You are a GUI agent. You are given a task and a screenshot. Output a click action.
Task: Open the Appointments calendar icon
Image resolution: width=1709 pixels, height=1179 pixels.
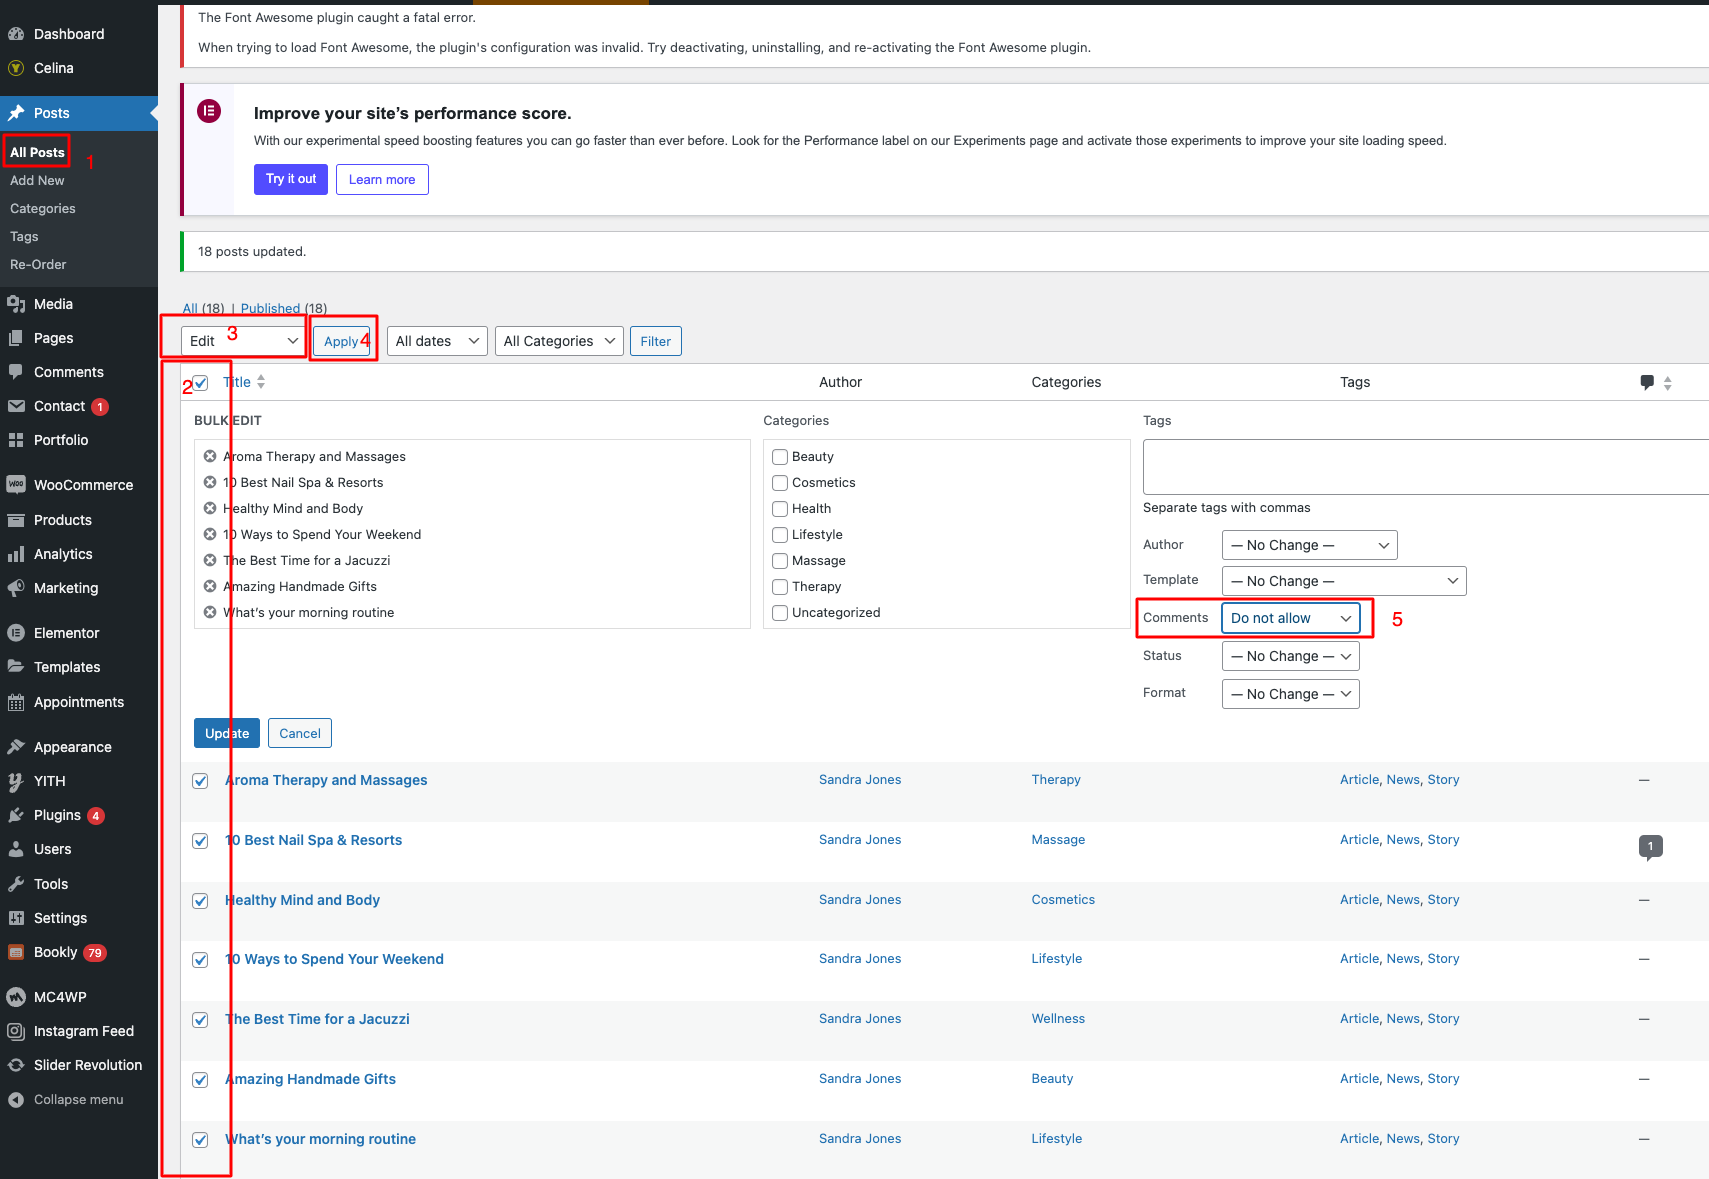(16, 702)
